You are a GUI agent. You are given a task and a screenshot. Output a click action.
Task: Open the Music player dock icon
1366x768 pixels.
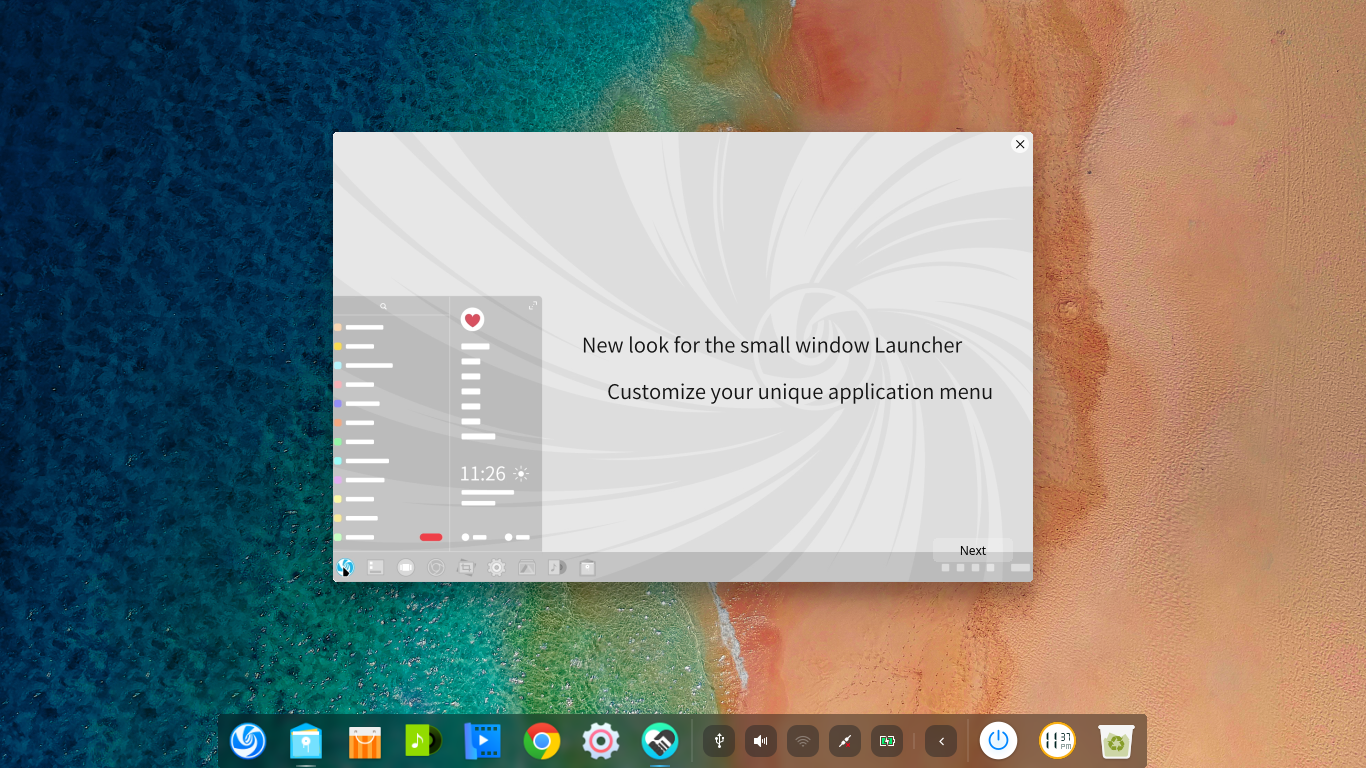tap(423, 741)
